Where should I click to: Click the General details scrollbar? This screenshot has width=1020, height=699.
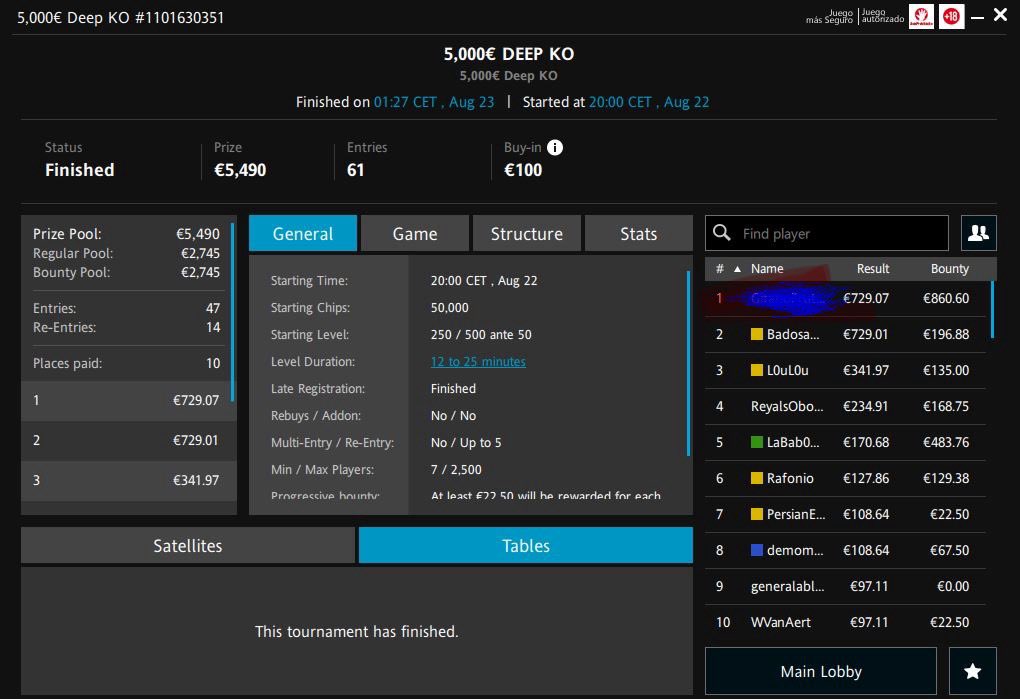pos(688,363)
